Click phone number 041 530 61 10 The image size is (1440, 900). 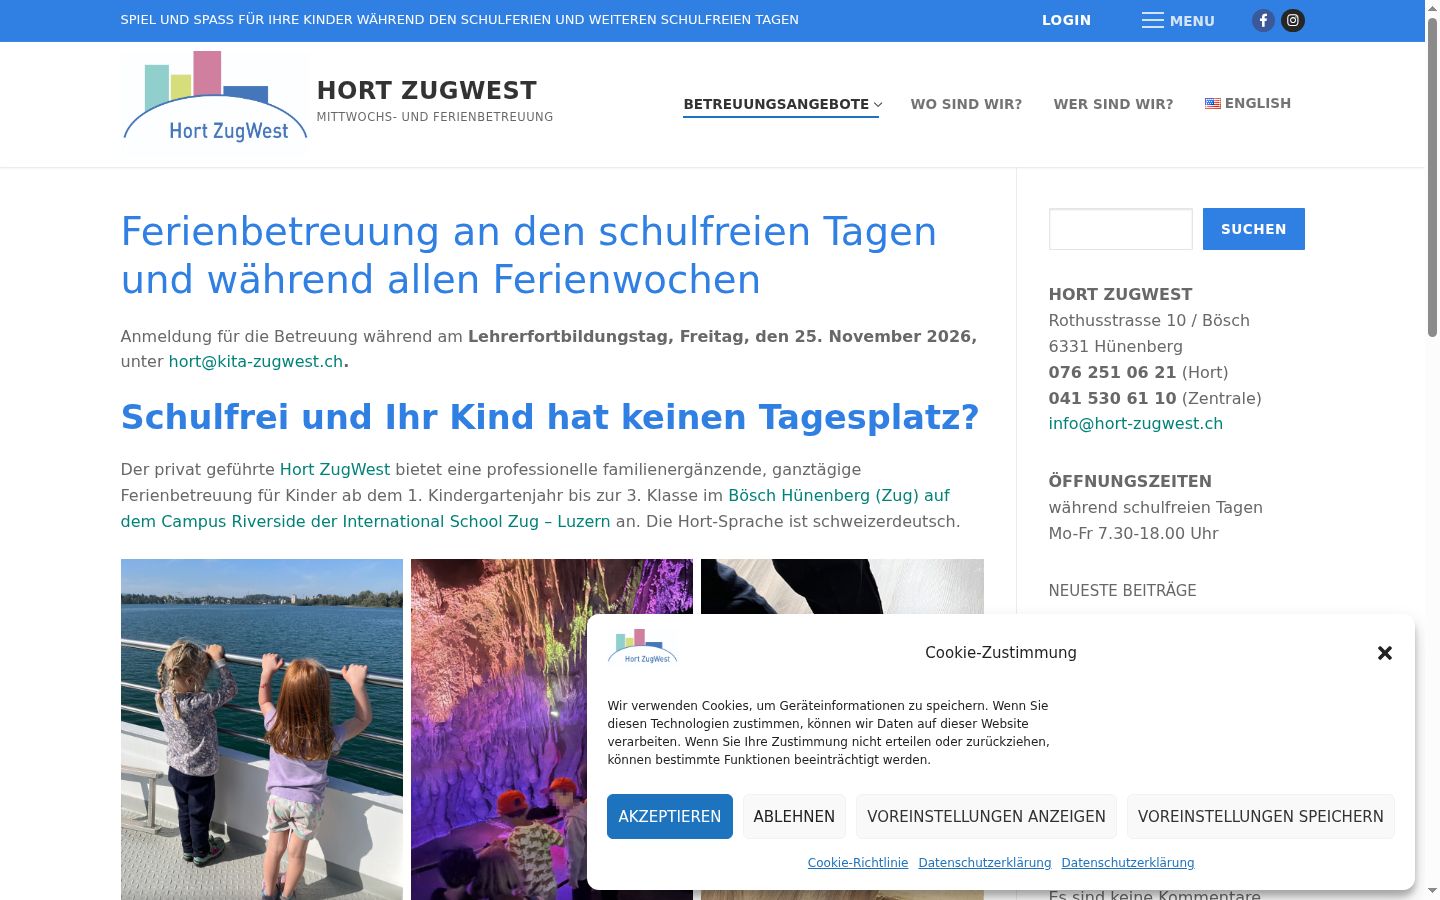click(1112, 398)
